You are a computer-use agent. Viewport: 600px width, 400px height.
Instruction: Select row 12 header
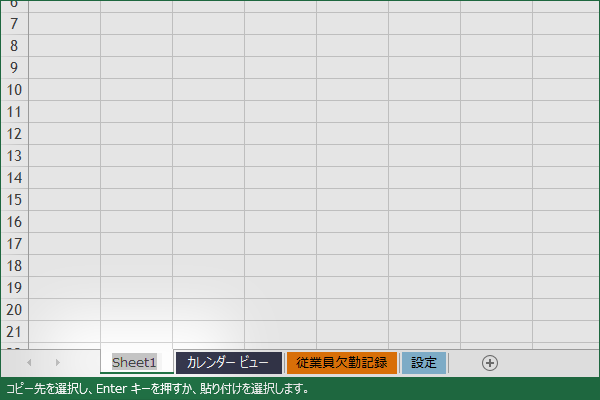click(x=14, y=134)
